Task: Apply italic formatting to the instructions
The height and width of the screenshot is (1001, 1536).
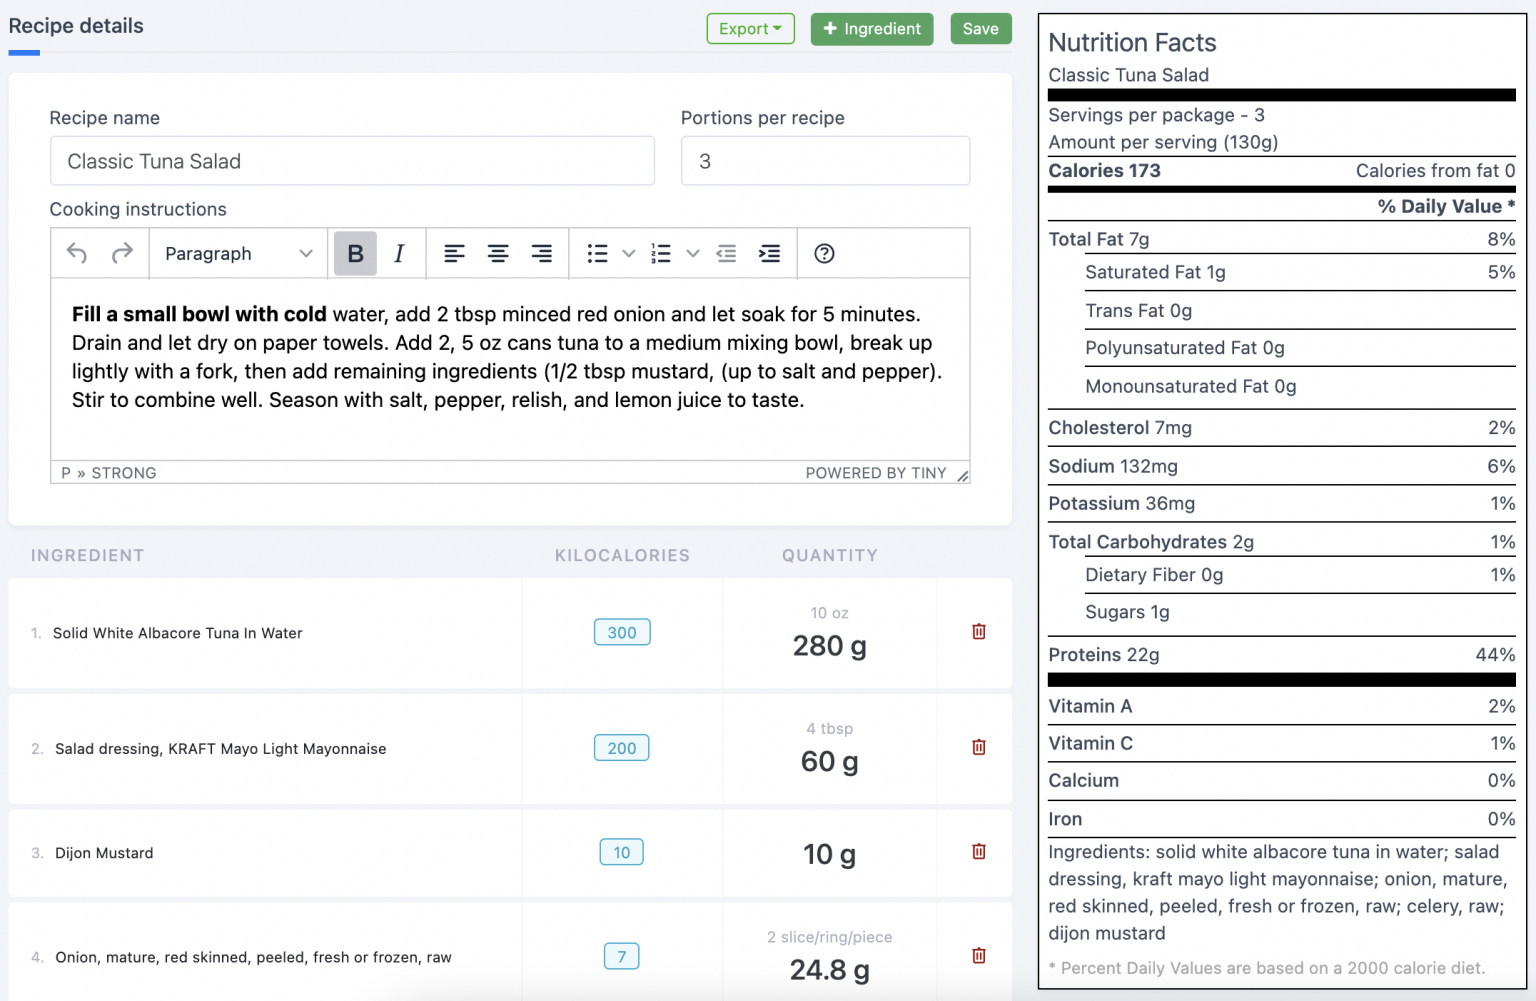Action: [x=398, y=253]
